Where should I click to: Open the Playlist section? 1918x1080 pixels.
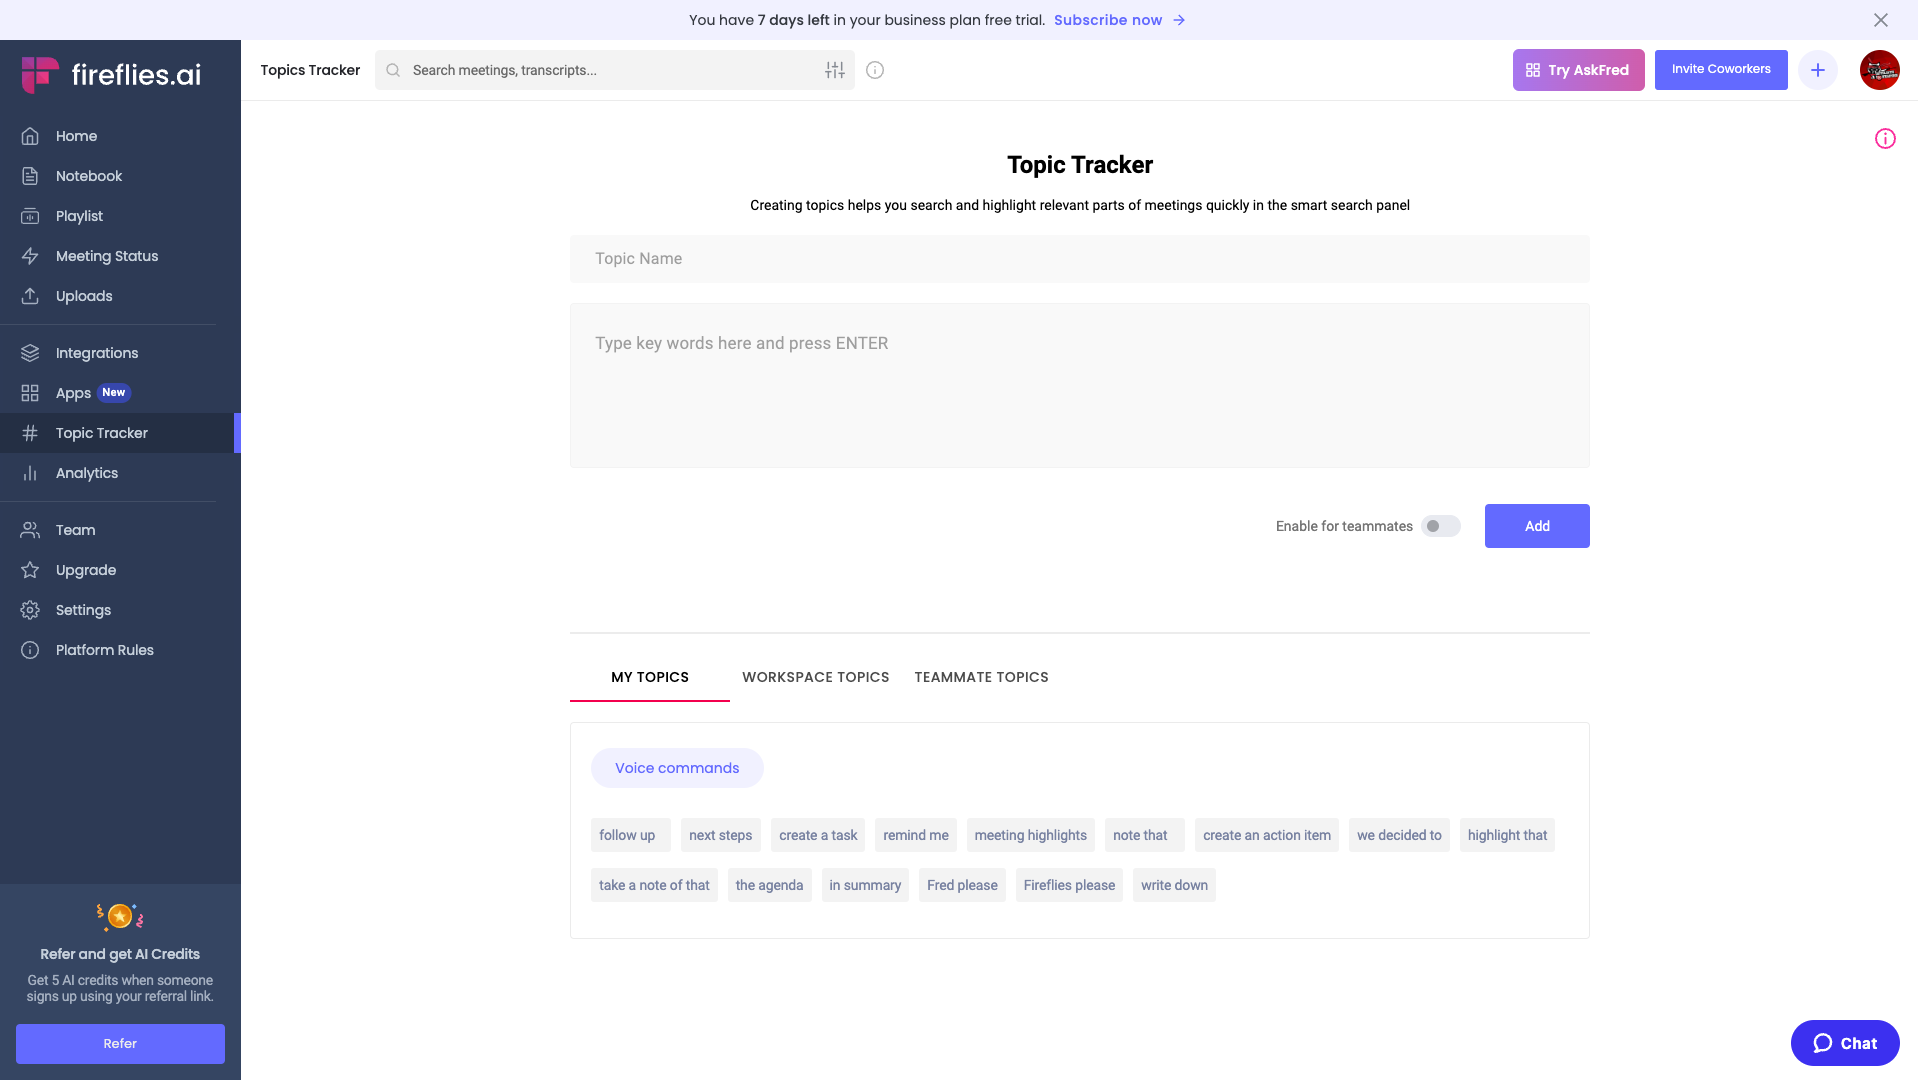tap(30, 216)
